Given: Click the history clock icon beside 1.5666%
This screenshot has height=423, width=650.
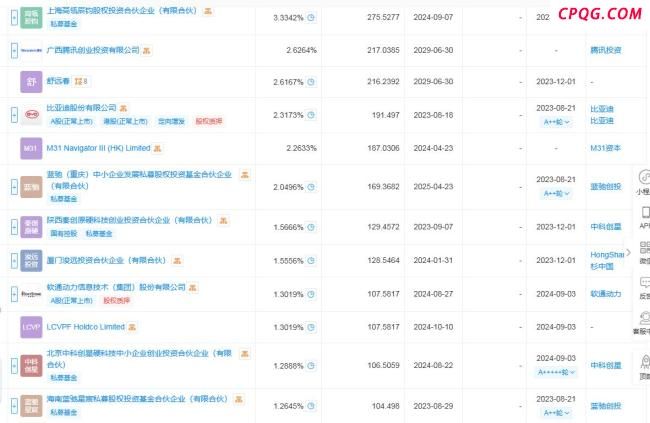Looking at the screenshot, I should coord(310,227).
